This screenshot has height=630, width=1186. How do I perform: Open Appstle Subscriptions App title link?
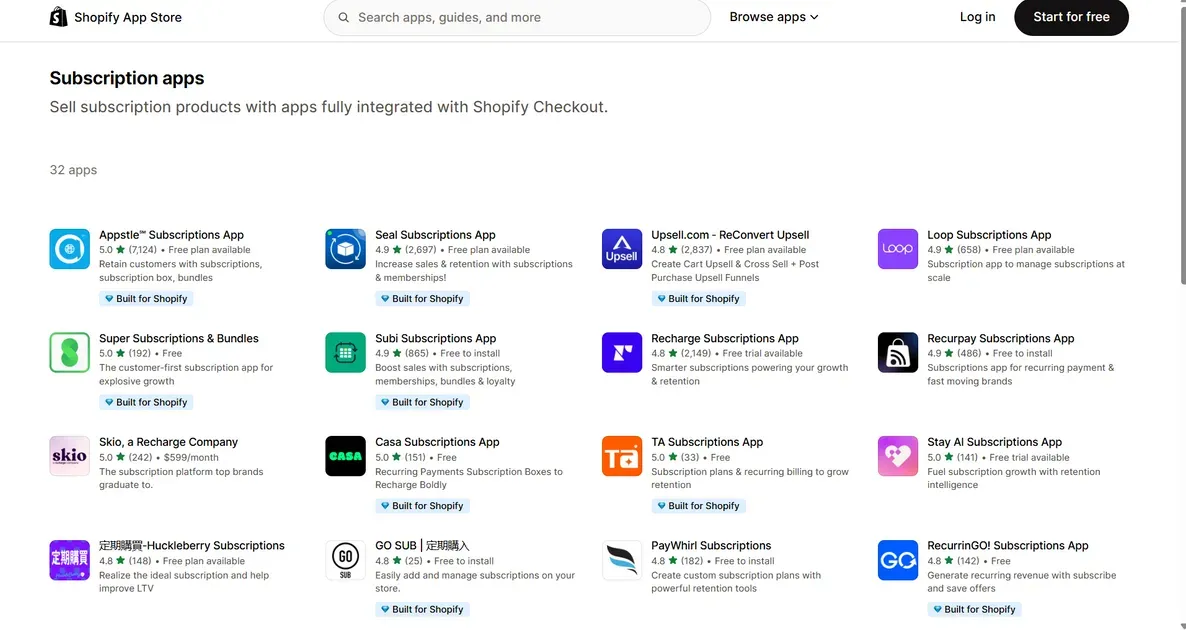[x=172, y=235]
